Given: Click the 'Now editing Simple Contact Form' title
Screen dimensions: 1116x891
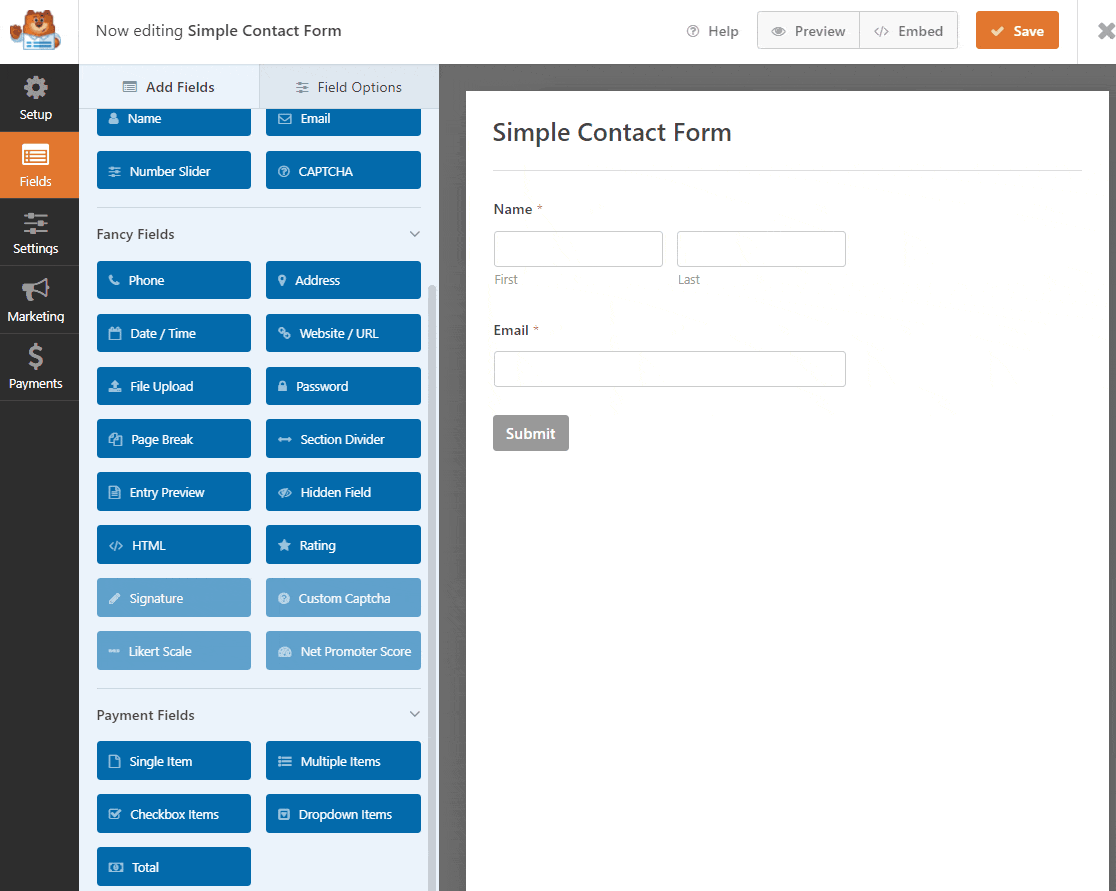Looking at the screenshot, I should (219, 31).
